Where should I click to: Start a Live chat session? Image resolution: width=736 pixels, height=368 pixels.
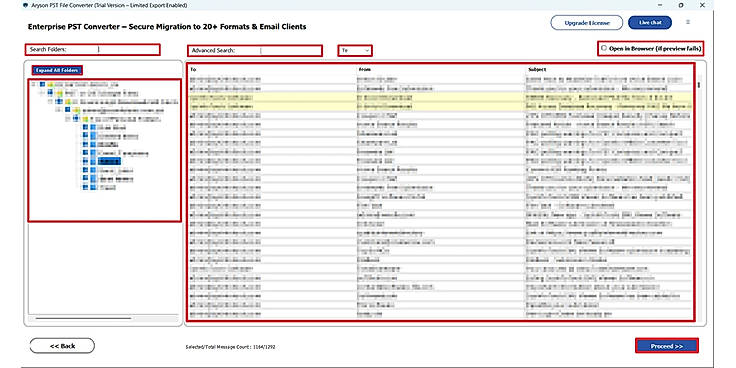[x=650, y=23]
